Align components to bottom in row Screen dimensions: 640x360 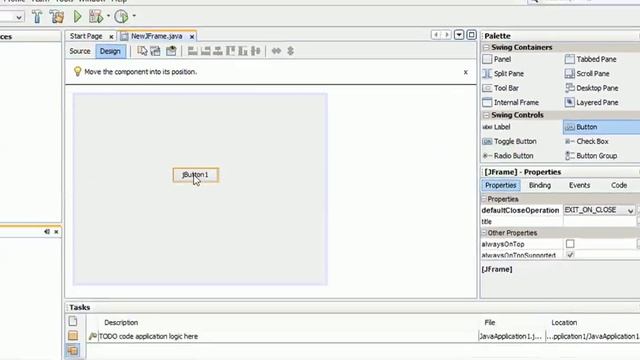[243, 51]
